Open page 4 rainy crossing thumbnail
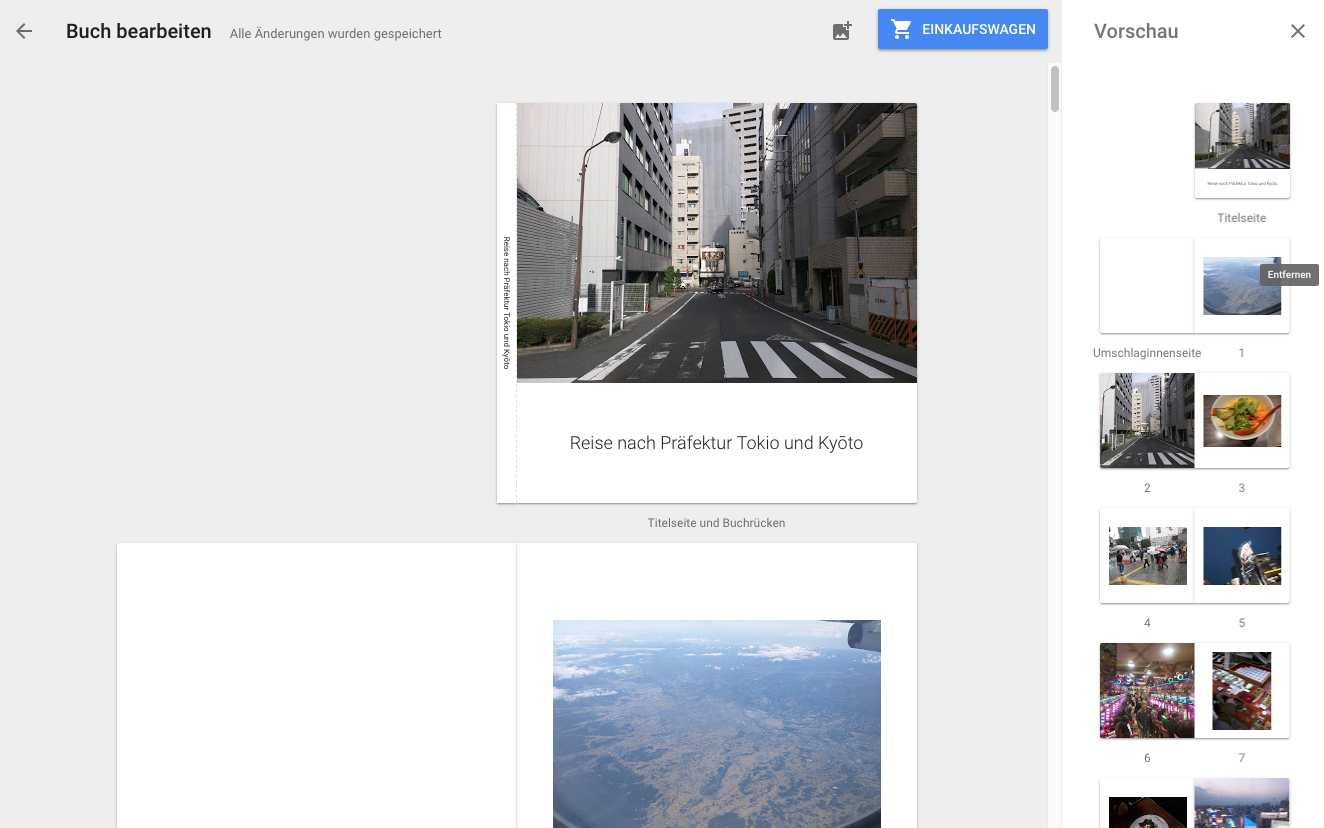This screenshot has width=1324, height=828. pyautogui.click(x=1147, y=555)
